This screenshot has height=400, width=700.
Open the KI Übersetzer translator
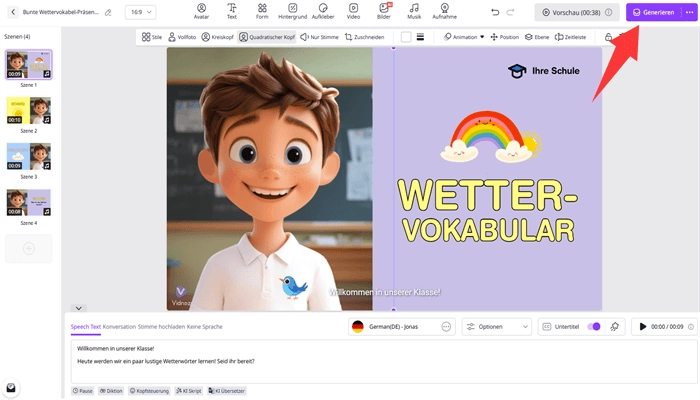click(226, 391)
